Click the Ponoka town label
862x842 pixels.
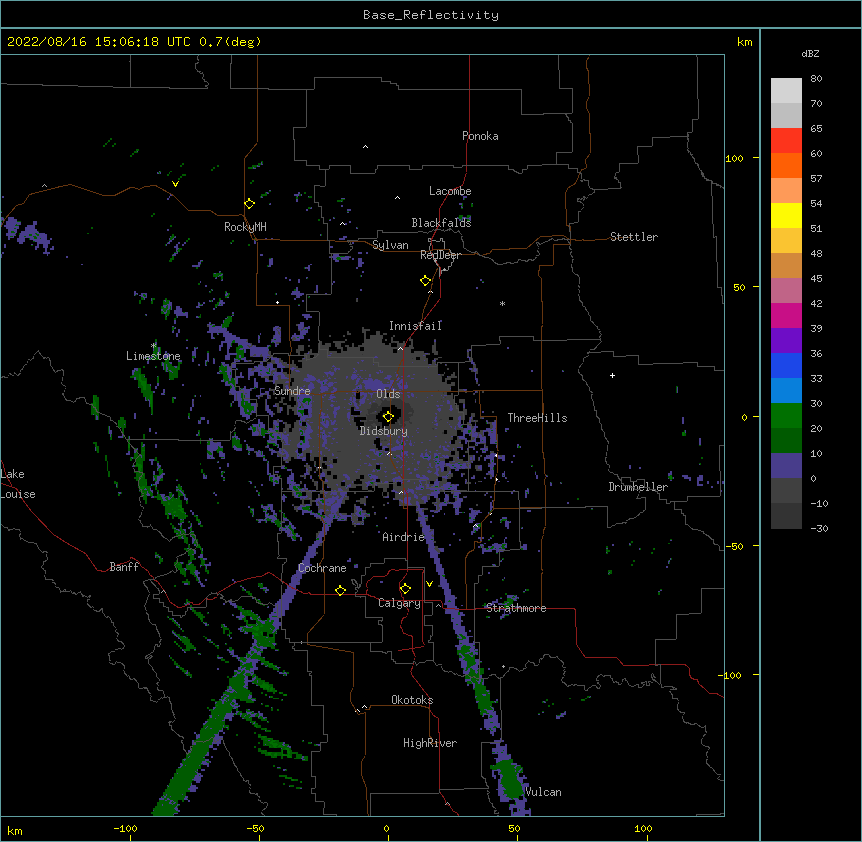pyautogui.click(x=480, y=136)
